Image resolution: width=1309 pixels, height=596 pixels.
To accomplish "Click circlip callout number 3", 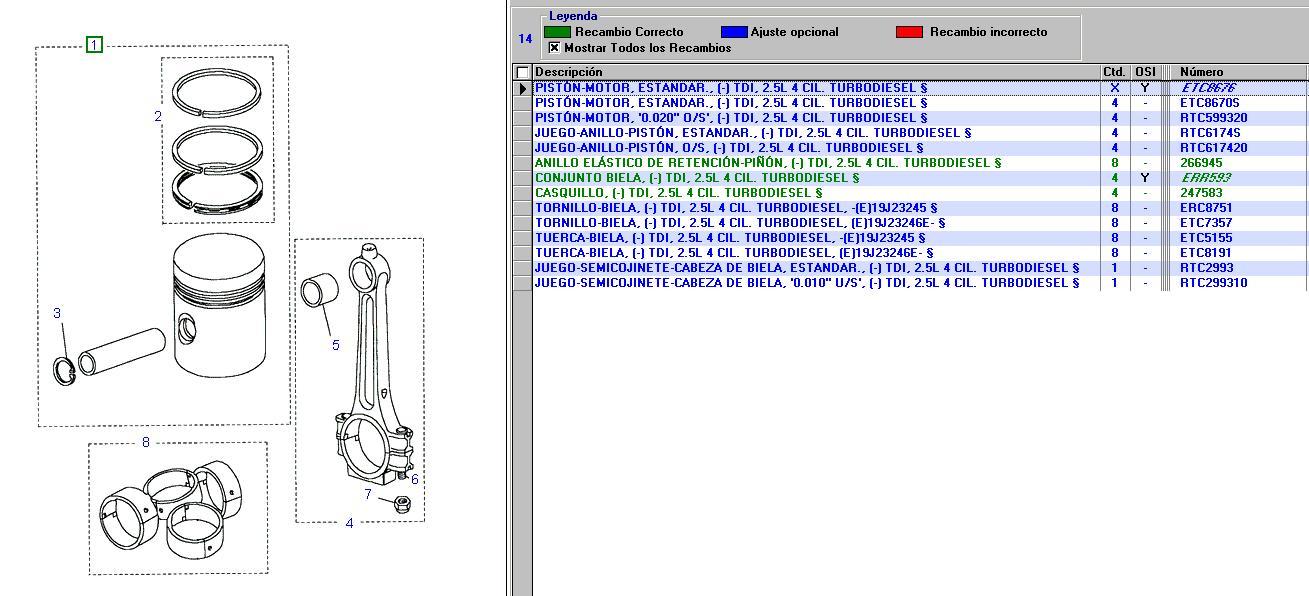I will pyautogui.click(x=57, y=313).
